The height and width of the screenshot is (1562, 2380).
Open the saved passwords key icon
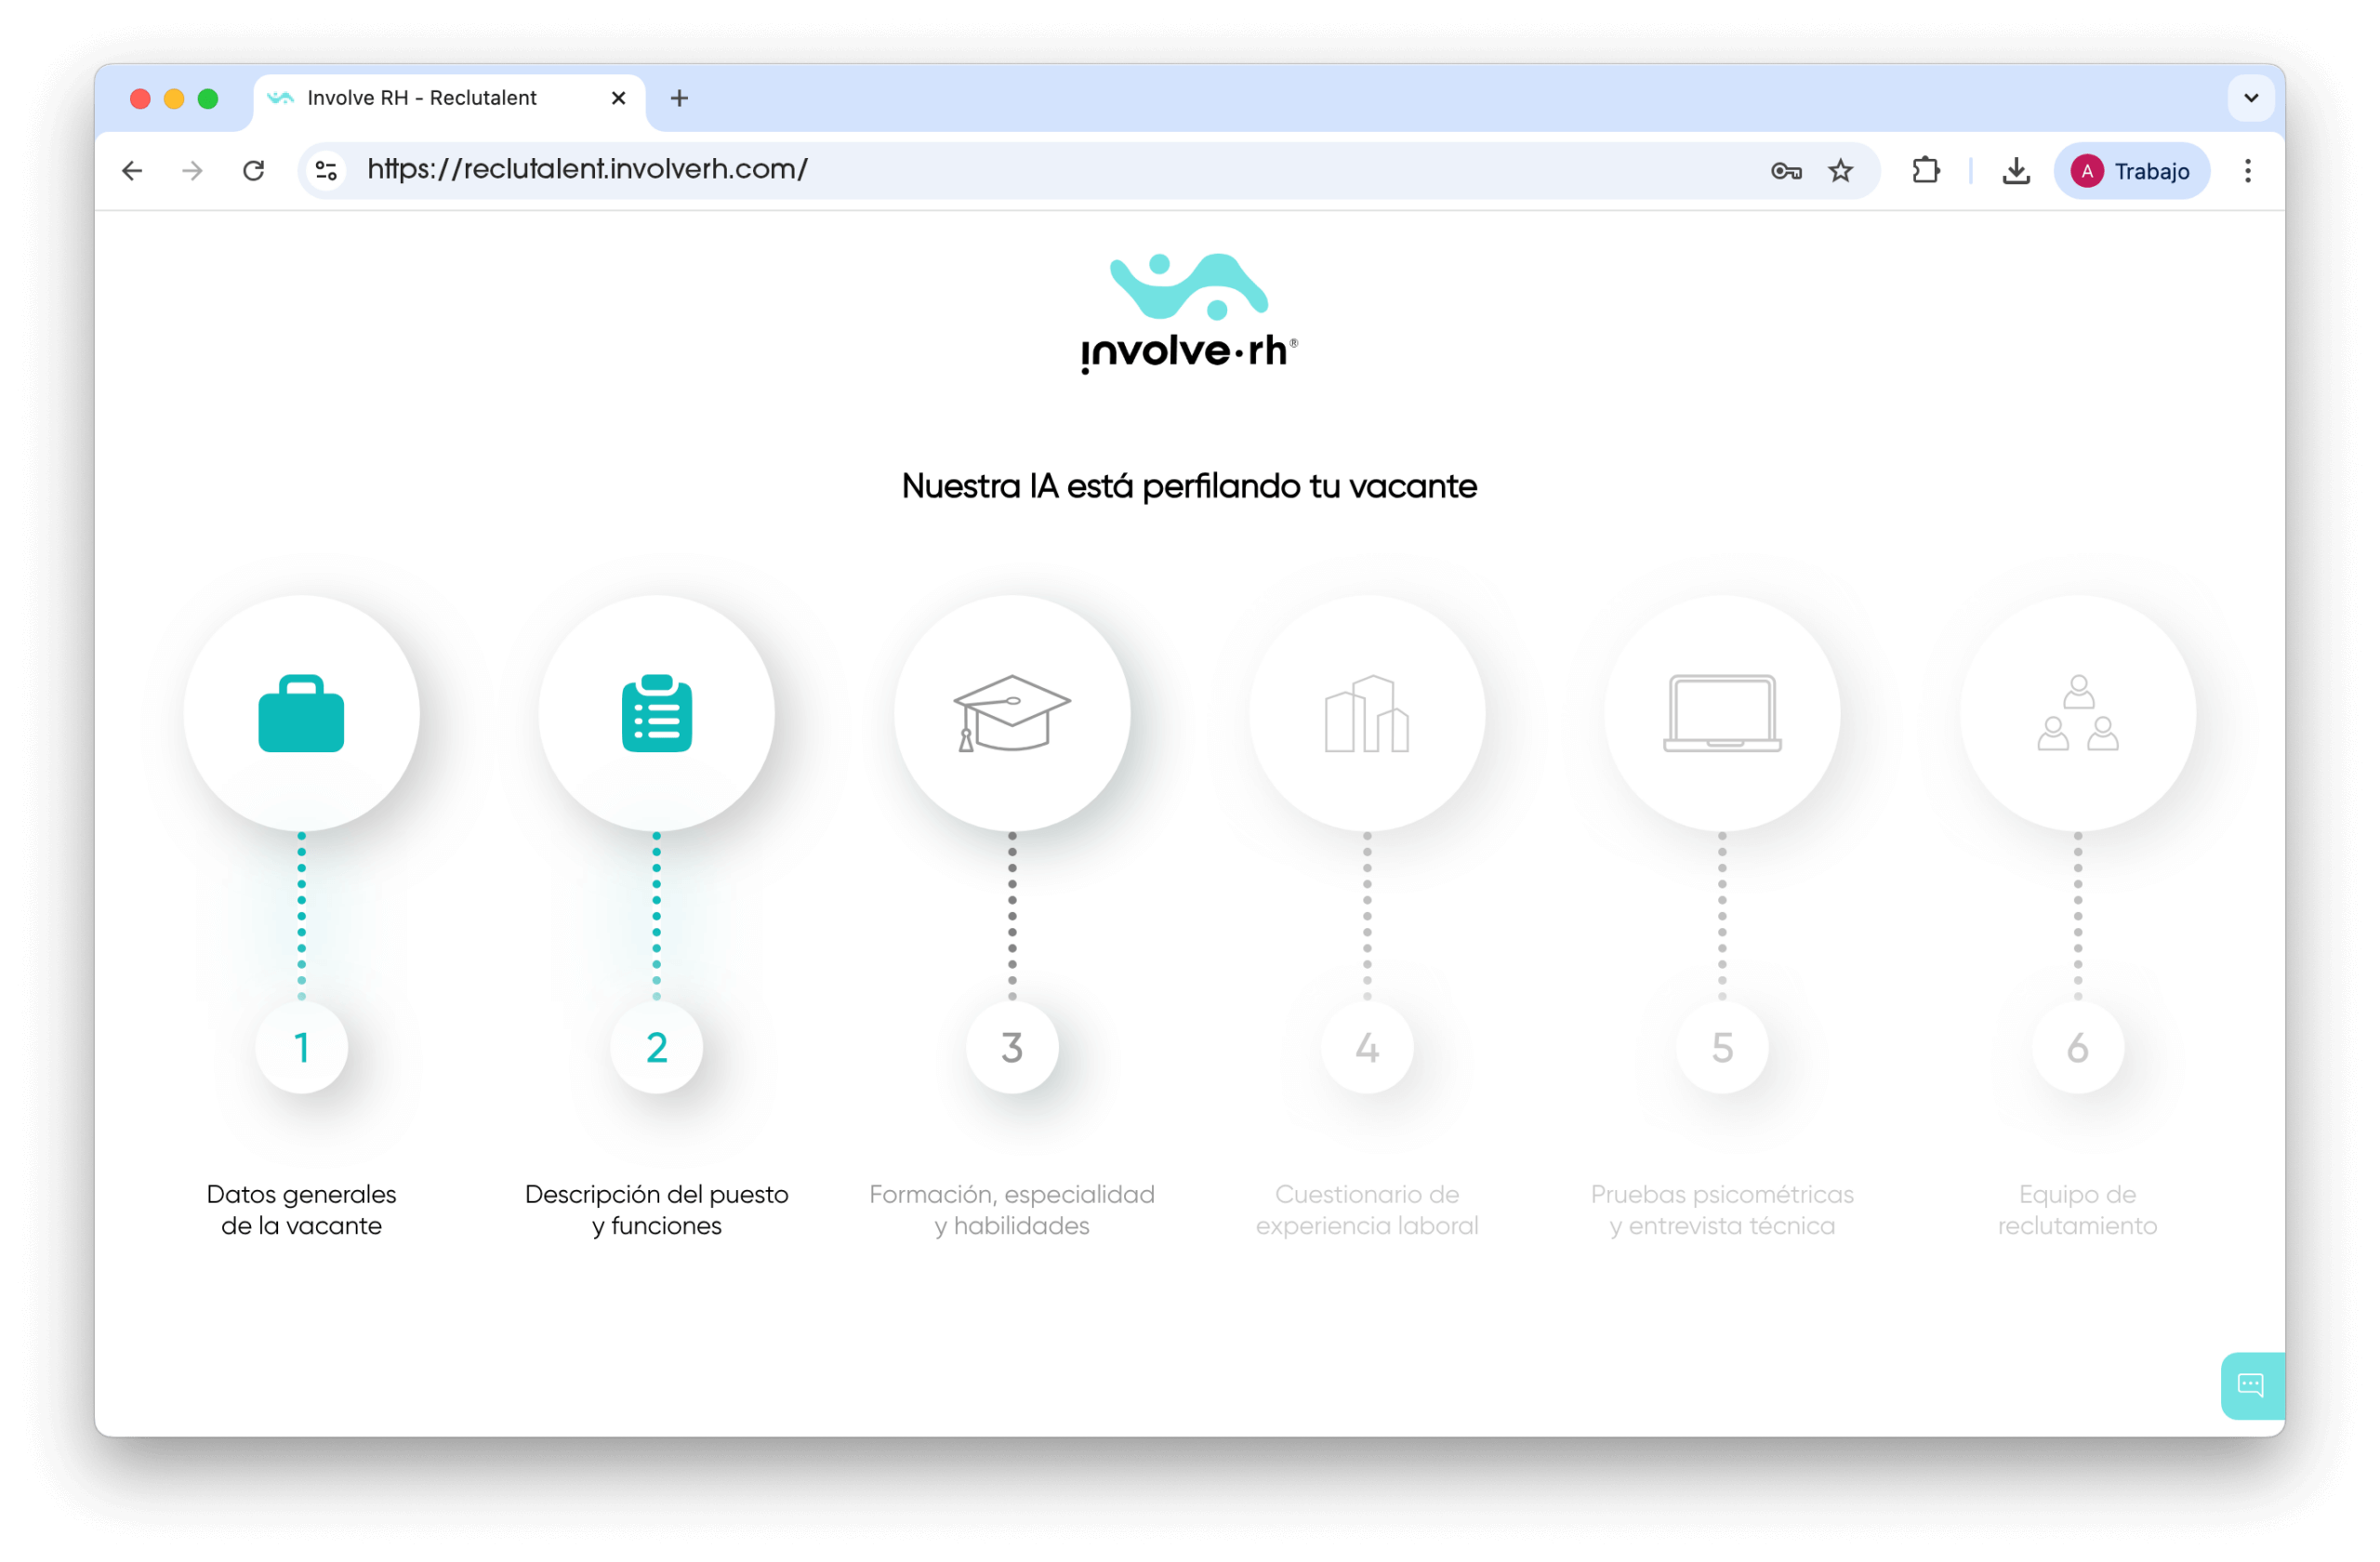[1786, 171]
